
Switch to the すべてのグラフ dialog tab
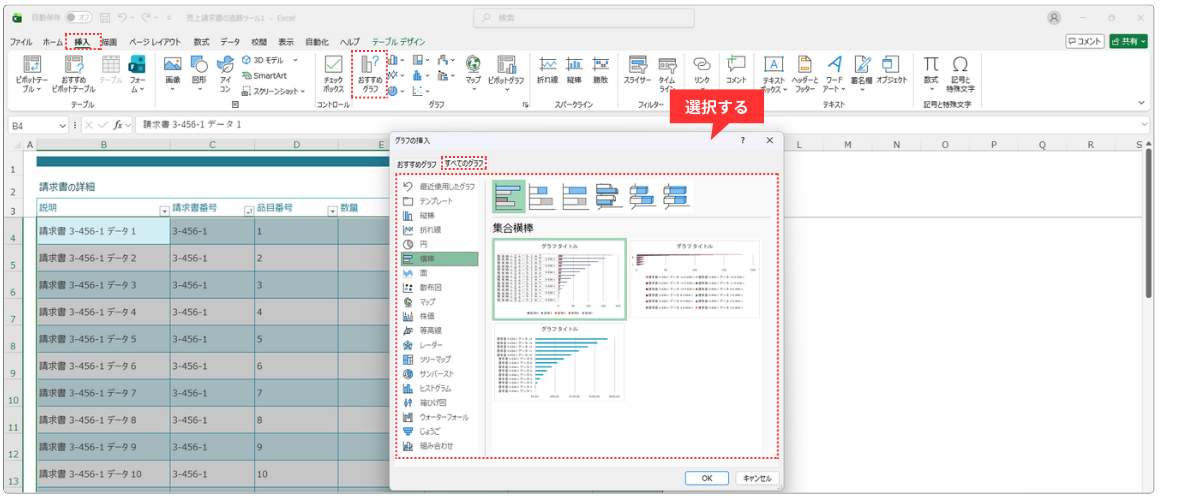pos(464,163)
